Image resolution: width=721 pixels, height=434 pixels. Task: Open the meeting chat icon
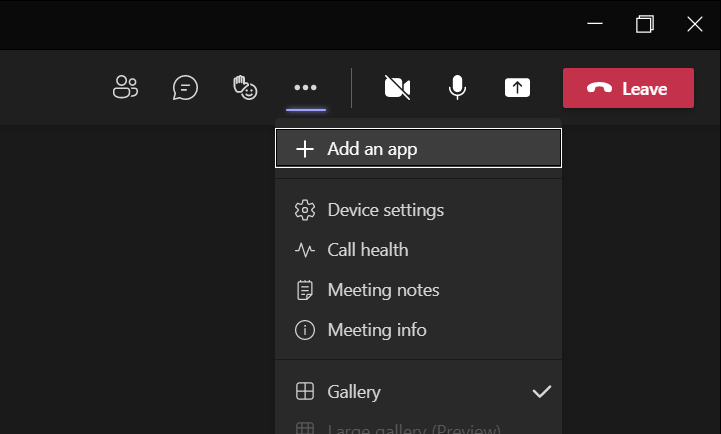click(185, 88)
